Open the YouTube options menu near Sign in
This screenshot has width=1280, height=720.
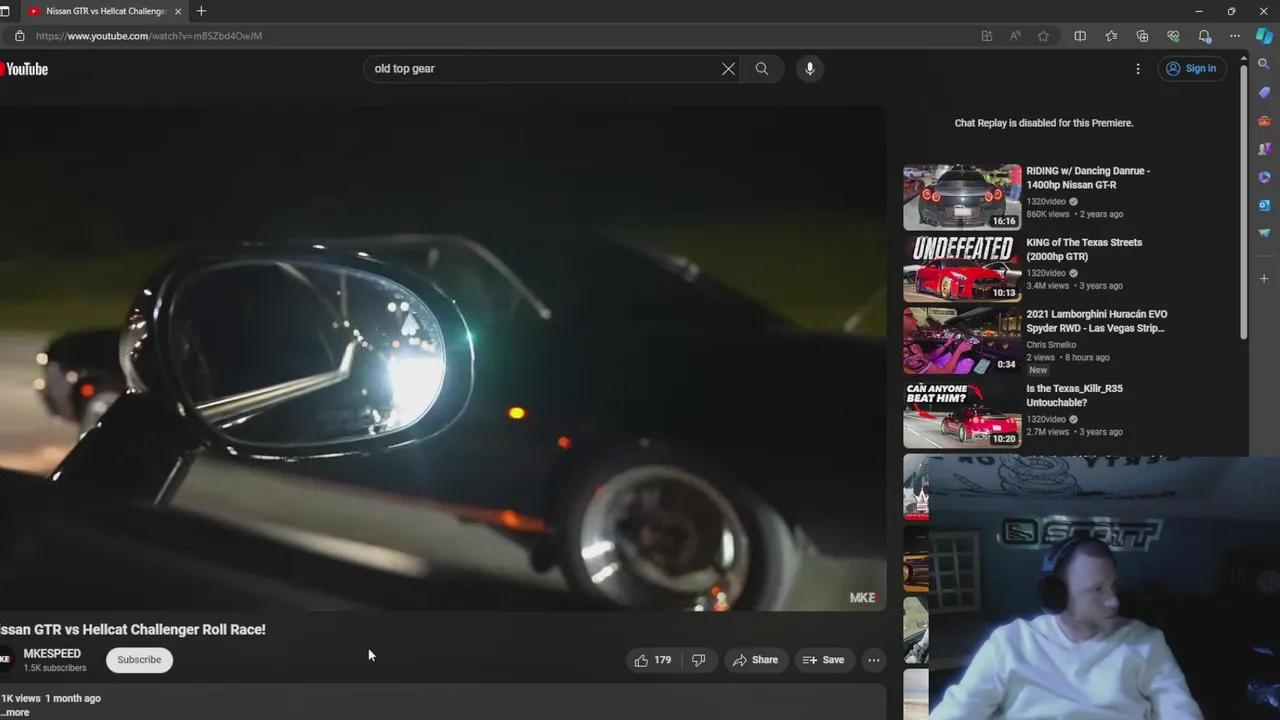(x=1138, y=68)
